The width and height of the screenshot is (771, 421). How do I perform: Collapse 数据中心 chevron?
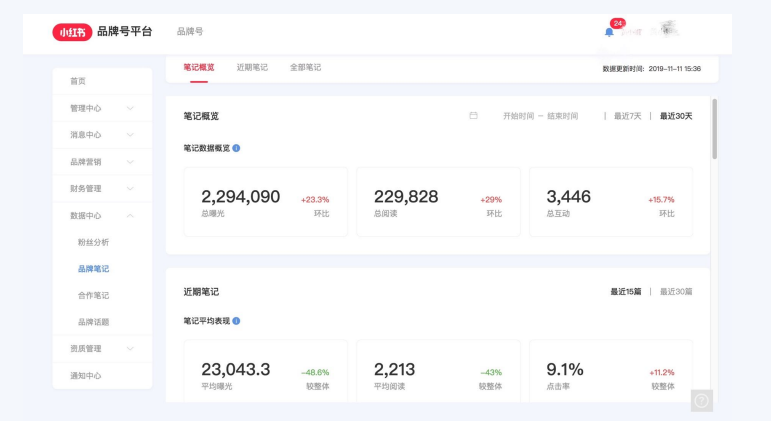(x=130, y=215)
